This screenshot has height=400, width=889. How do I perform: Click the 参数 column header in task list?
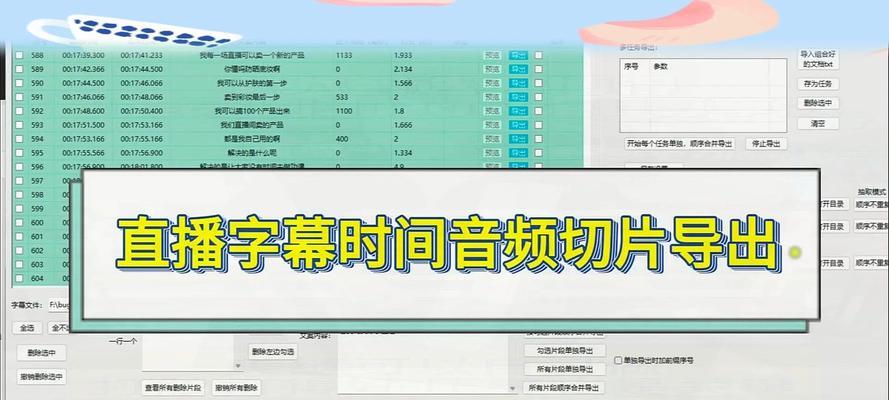pyautogui.click(x=660, y=67)
